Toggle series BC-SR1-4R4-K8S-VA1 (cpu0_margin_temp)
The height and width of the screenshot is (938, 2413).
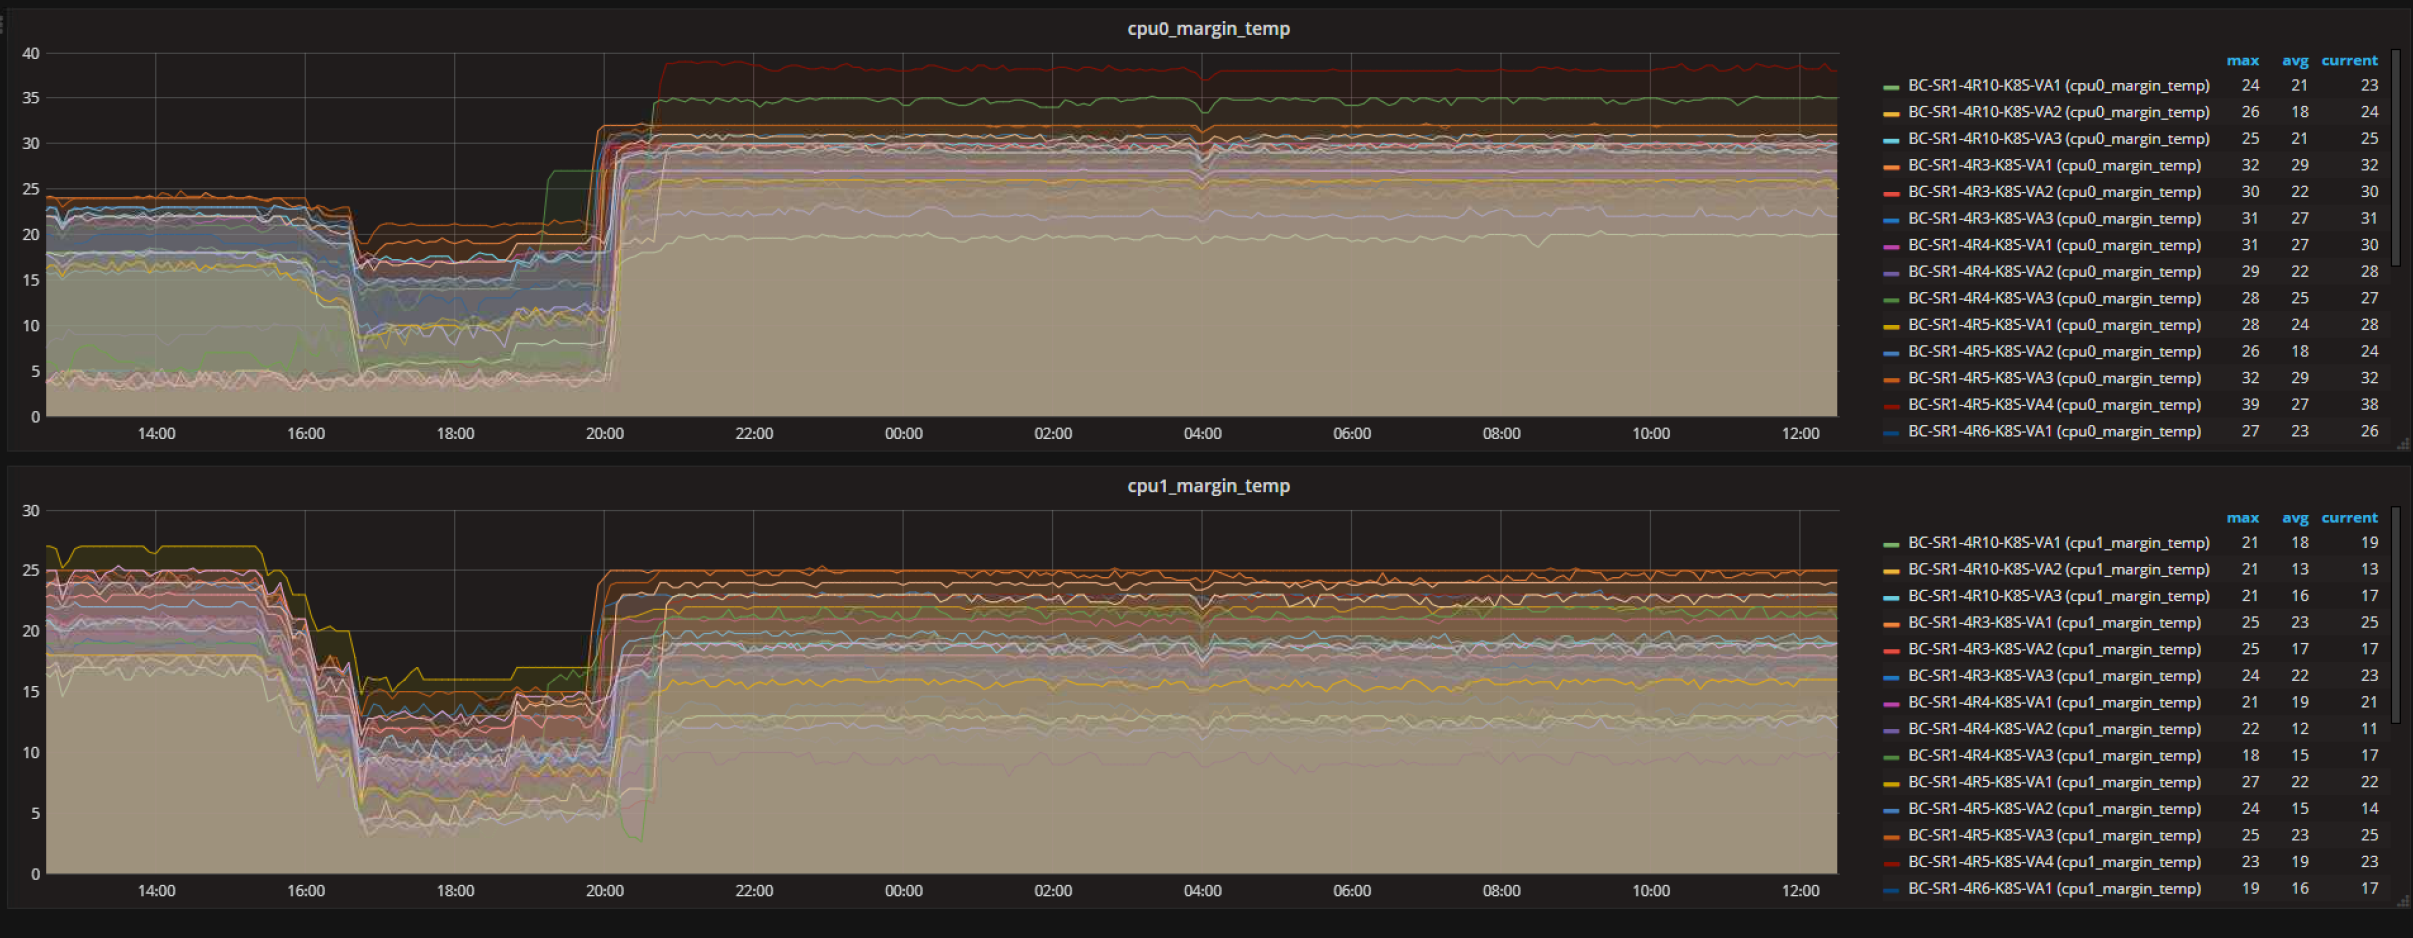(2054, 245)
